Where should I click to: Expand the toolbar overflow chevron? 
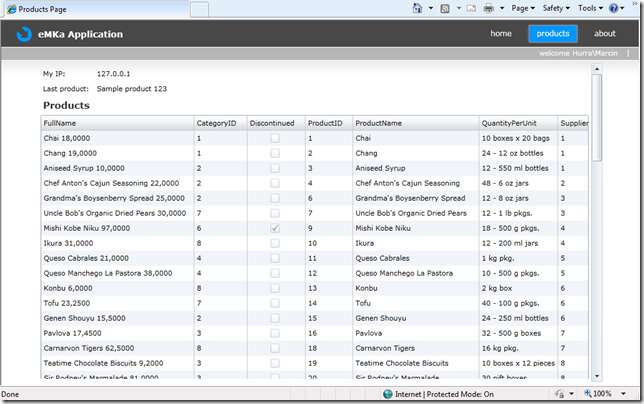click(x=635, y=3)
